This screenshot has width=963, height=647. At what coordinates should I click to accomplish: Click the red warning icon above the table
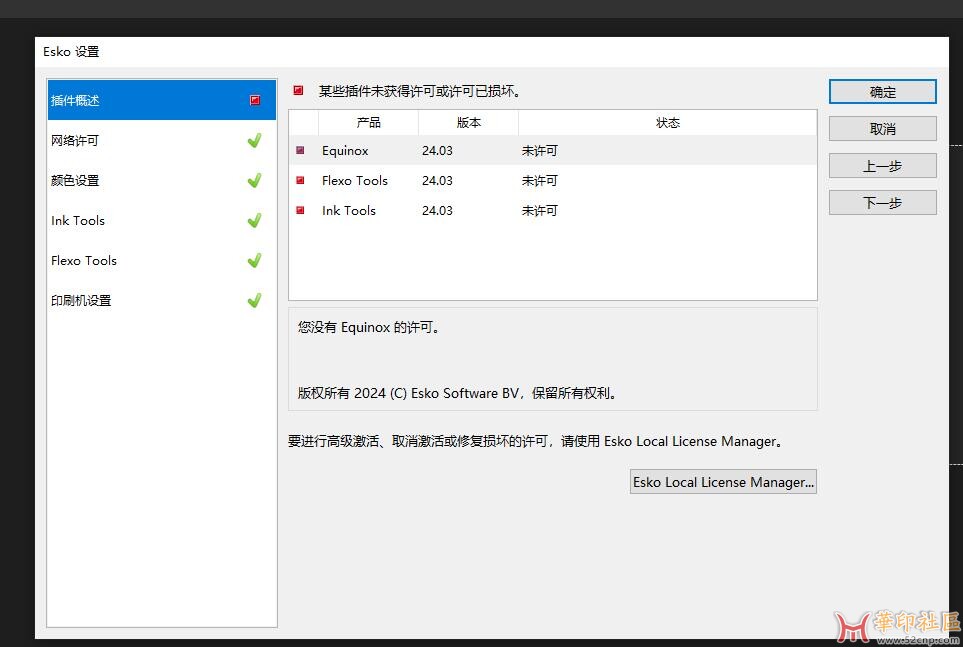[x=298, y=90]
